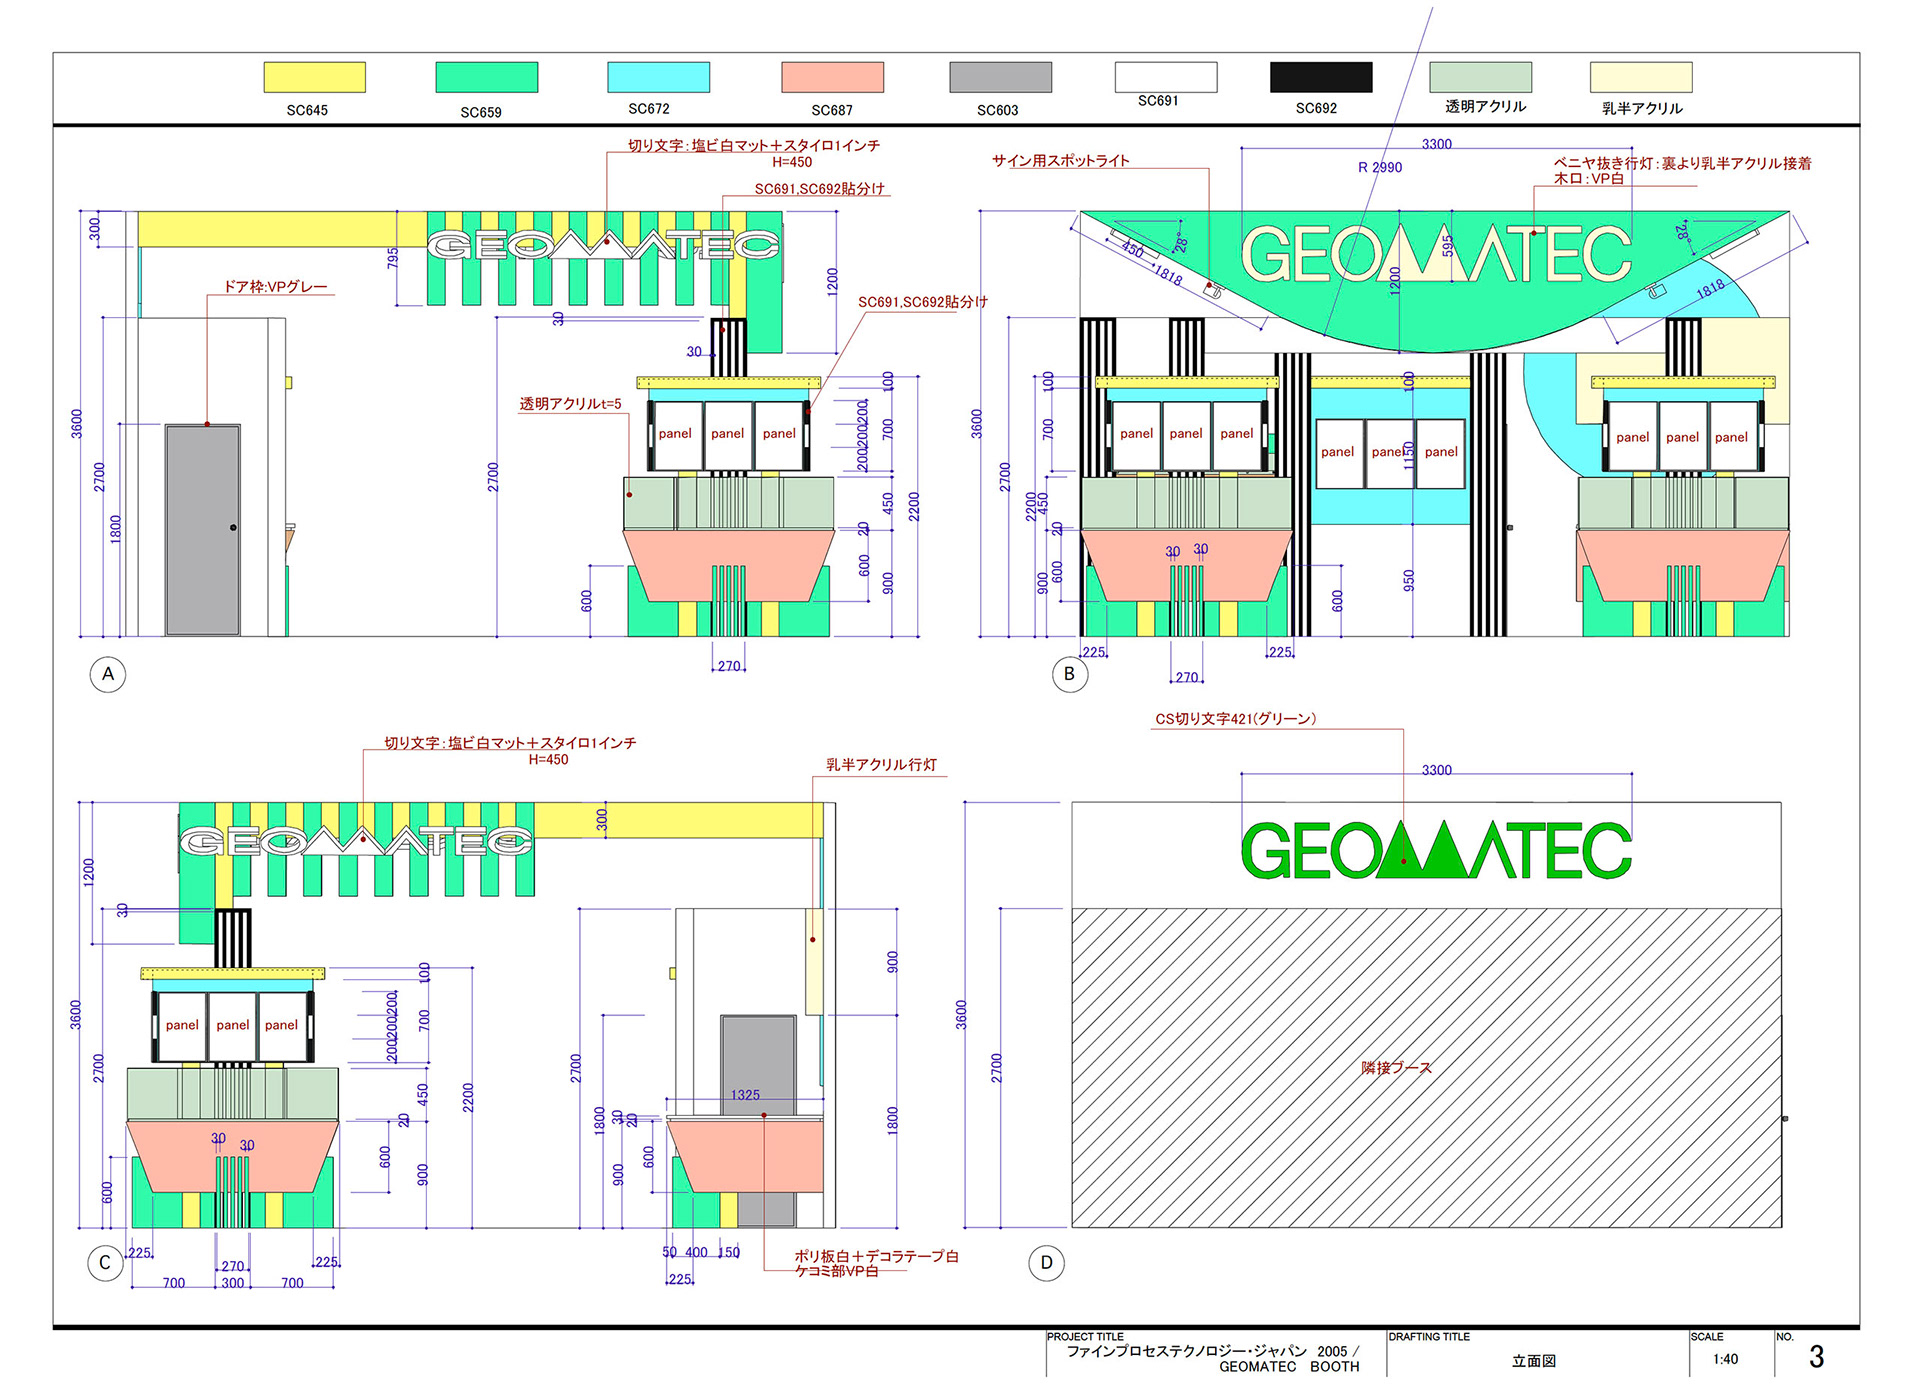The width and height of the screenshot is (1920, 1391).
Task: Click the '隣接ブース' label in hatched area
Action: tap(1396, 1068)
